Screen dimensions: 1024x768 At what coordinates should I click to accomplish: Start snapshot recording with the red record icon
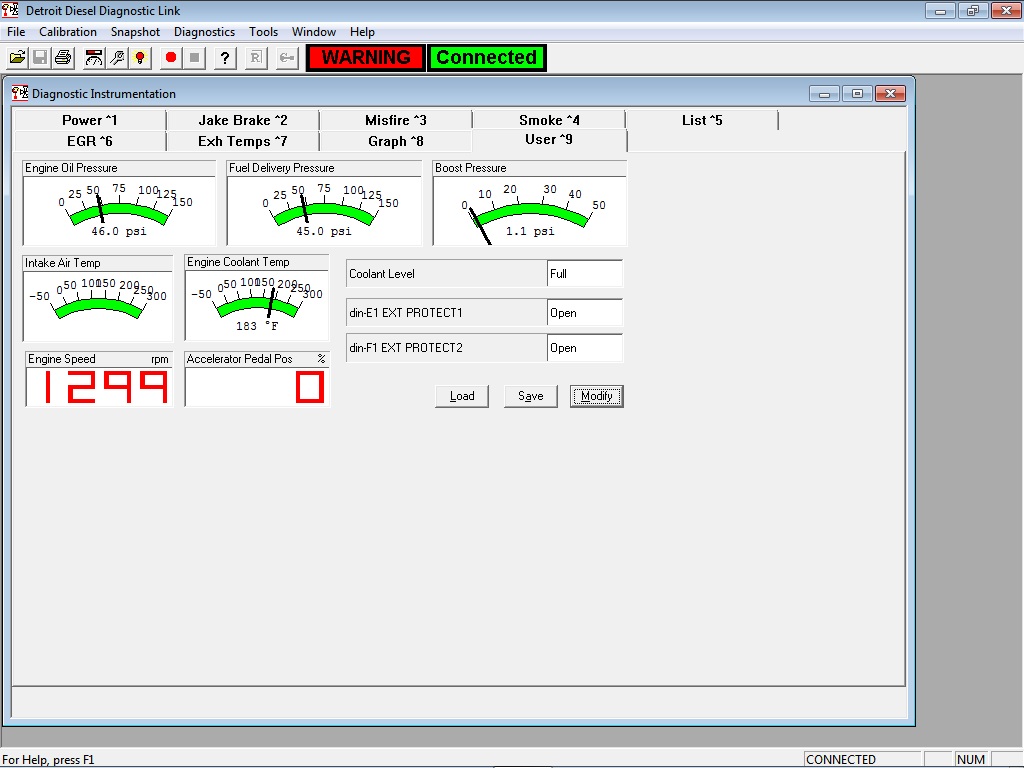click(x=170, y=57)
